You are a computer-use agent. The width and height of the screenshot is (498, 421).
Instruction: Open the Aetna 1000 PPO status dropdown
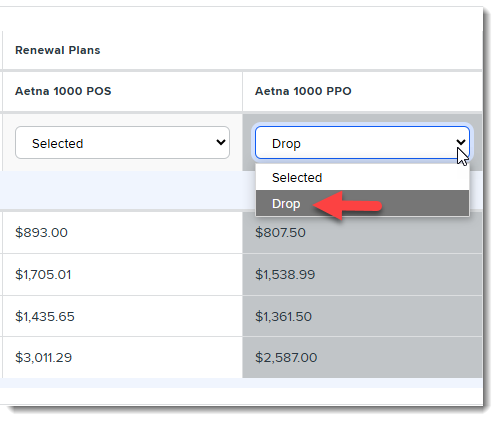tap(362, 142)
